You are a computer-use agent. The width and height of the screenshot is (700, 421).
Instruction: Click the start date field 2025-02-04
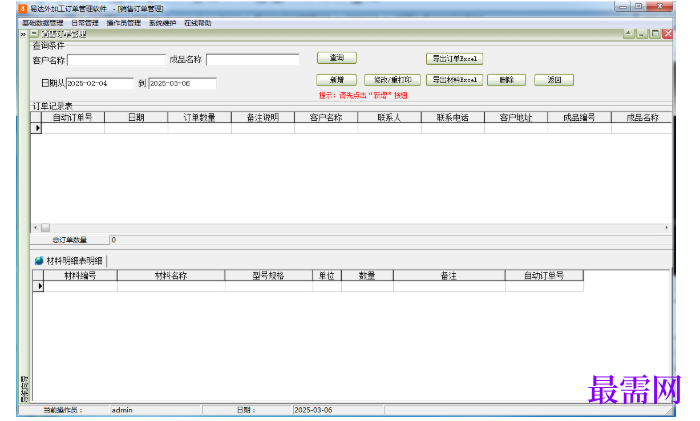[x=100, y=83]
